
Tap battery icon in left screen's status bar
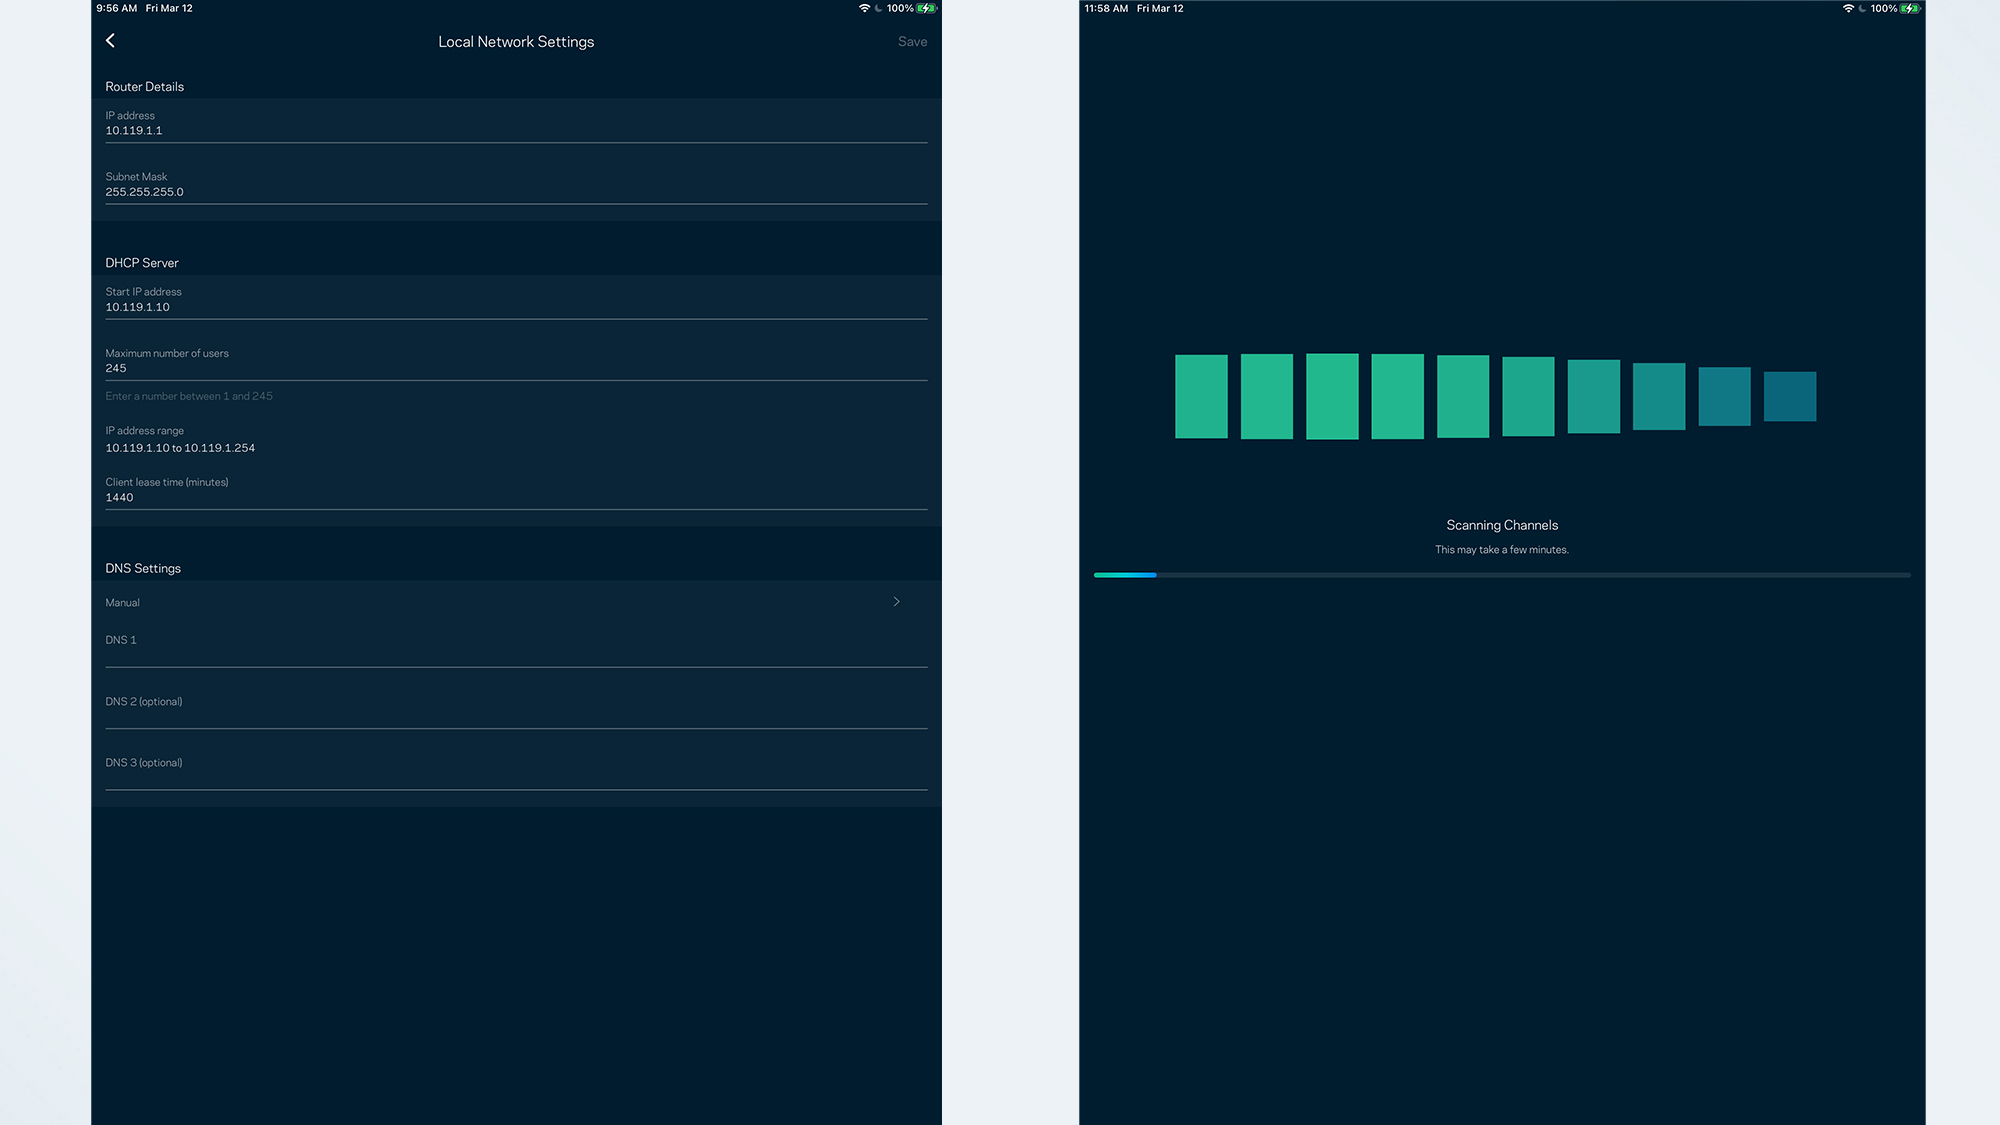tap(927, 8)
